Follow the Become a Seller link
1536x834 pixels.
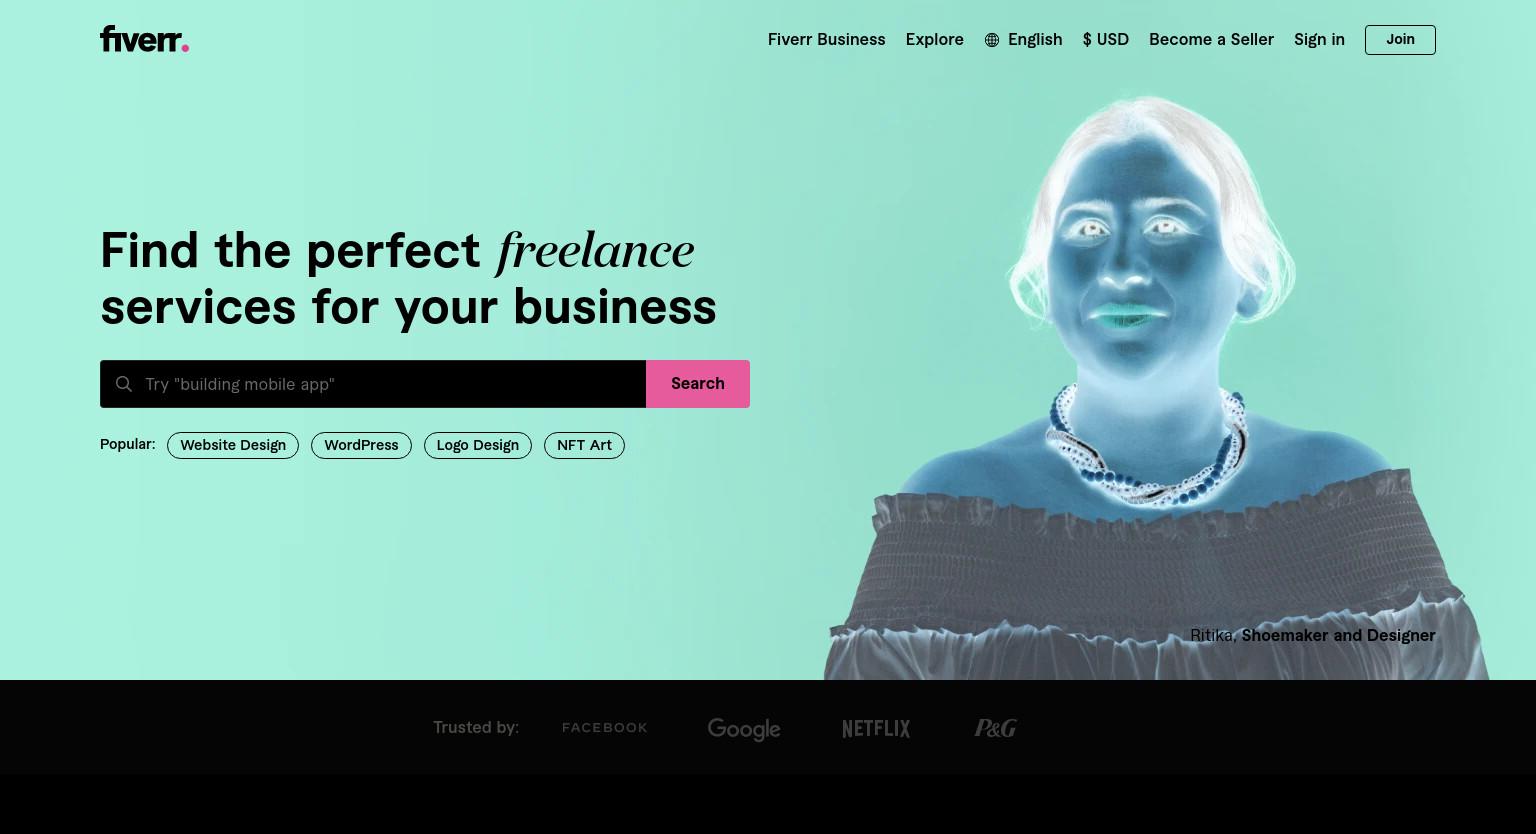click(x=1211, y=40)
